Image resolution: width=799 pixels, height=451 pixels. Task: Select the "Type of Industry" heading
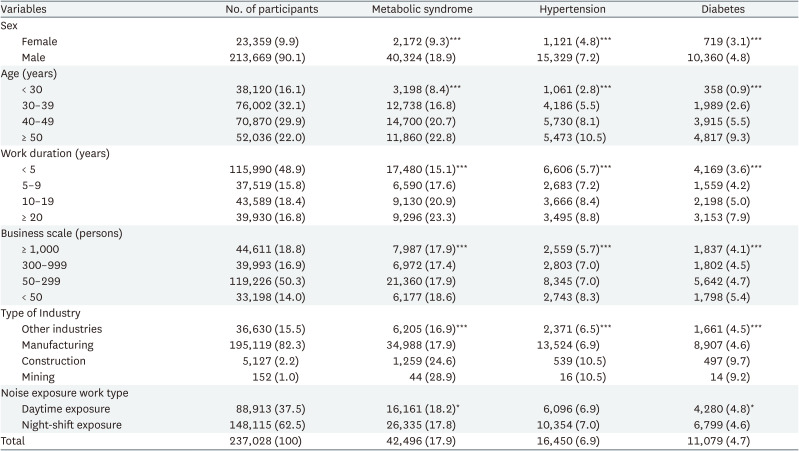(46, 312)
